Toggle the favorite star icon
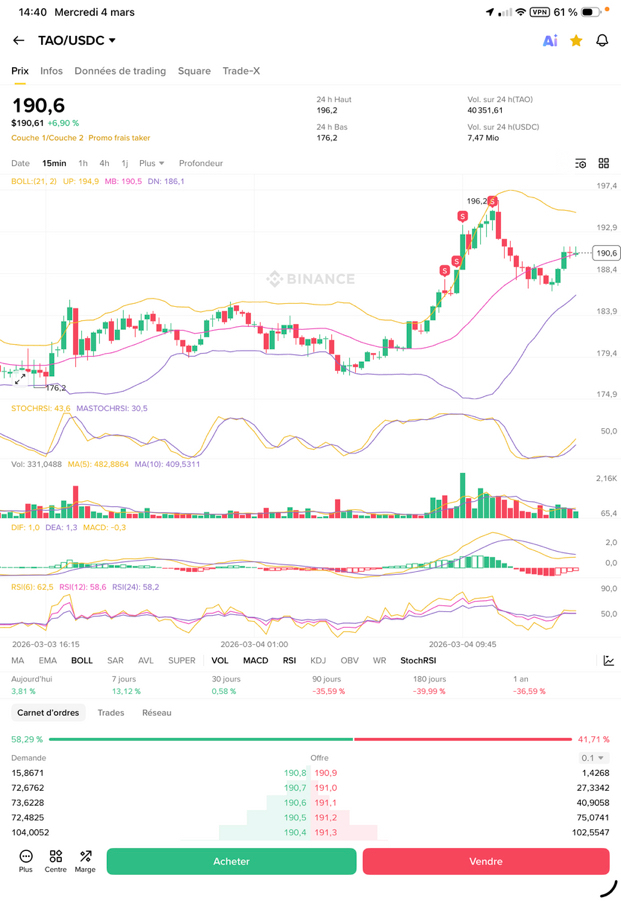Image resolution: width=621 pixels, height=901 pixels. pyautogui.click(x=576, y=40)
